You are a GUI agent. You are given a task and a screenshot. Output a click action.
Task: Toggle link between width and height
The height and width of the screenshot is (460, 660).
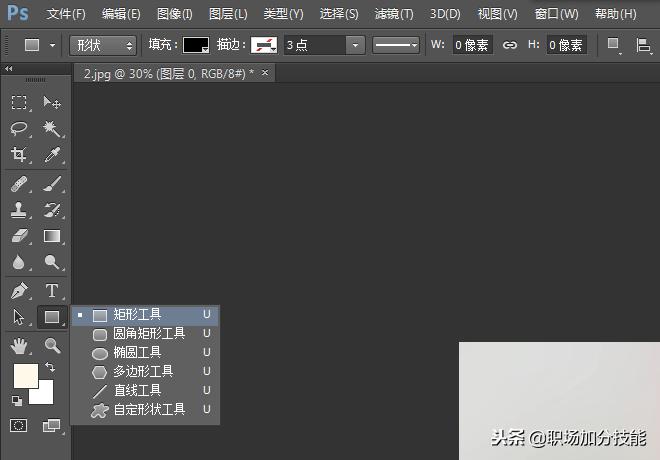click(x=510, y=45)
